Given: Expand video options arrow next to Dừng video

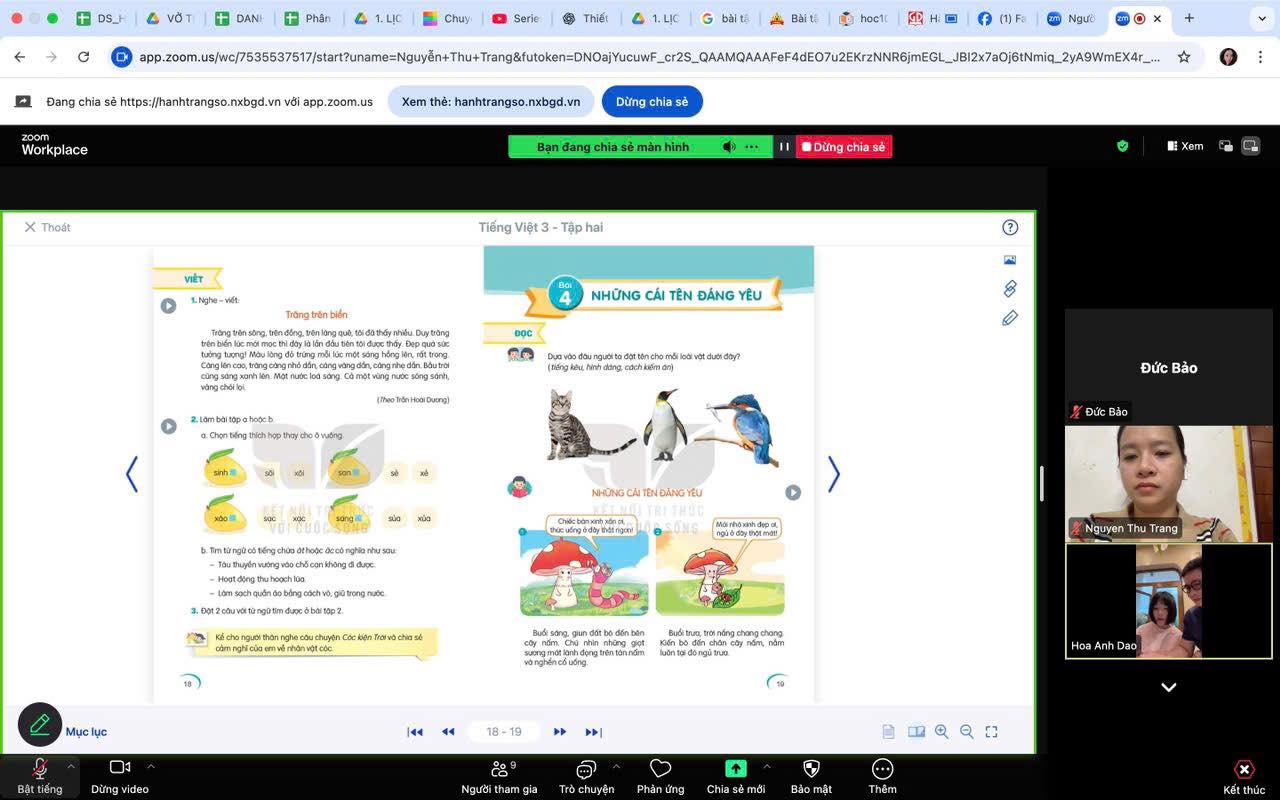Looking at the screenshot, I should 151,766.
